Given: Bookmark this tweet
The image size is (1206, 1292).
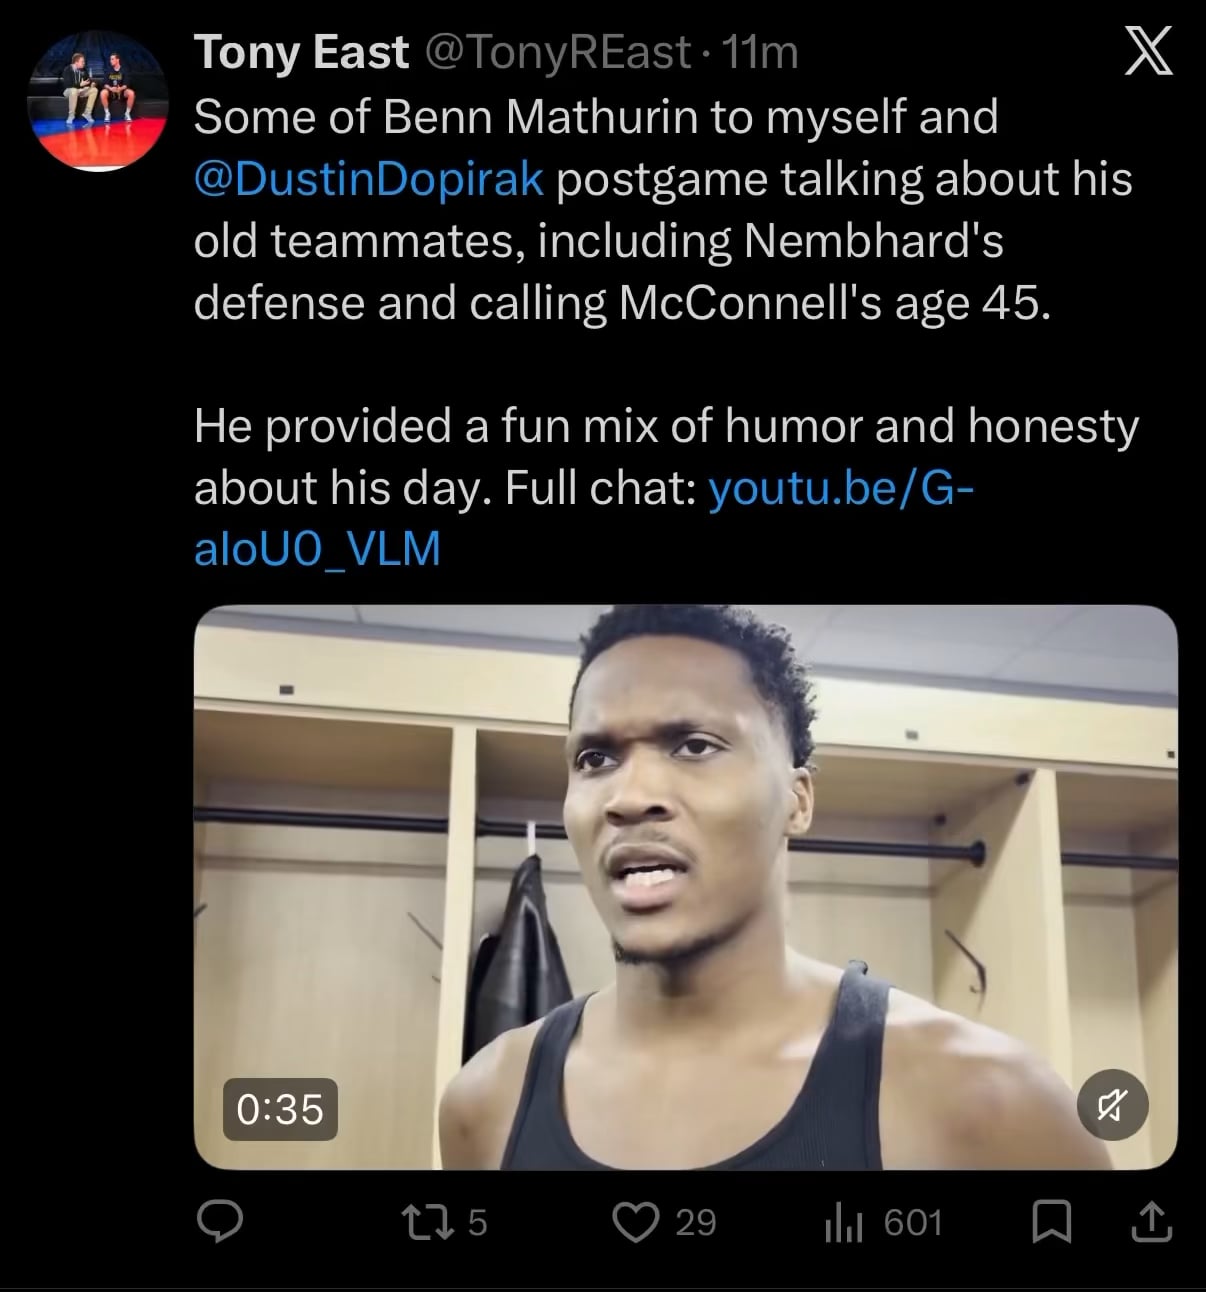Looking at the screenshot, I should point(1051,1222).
